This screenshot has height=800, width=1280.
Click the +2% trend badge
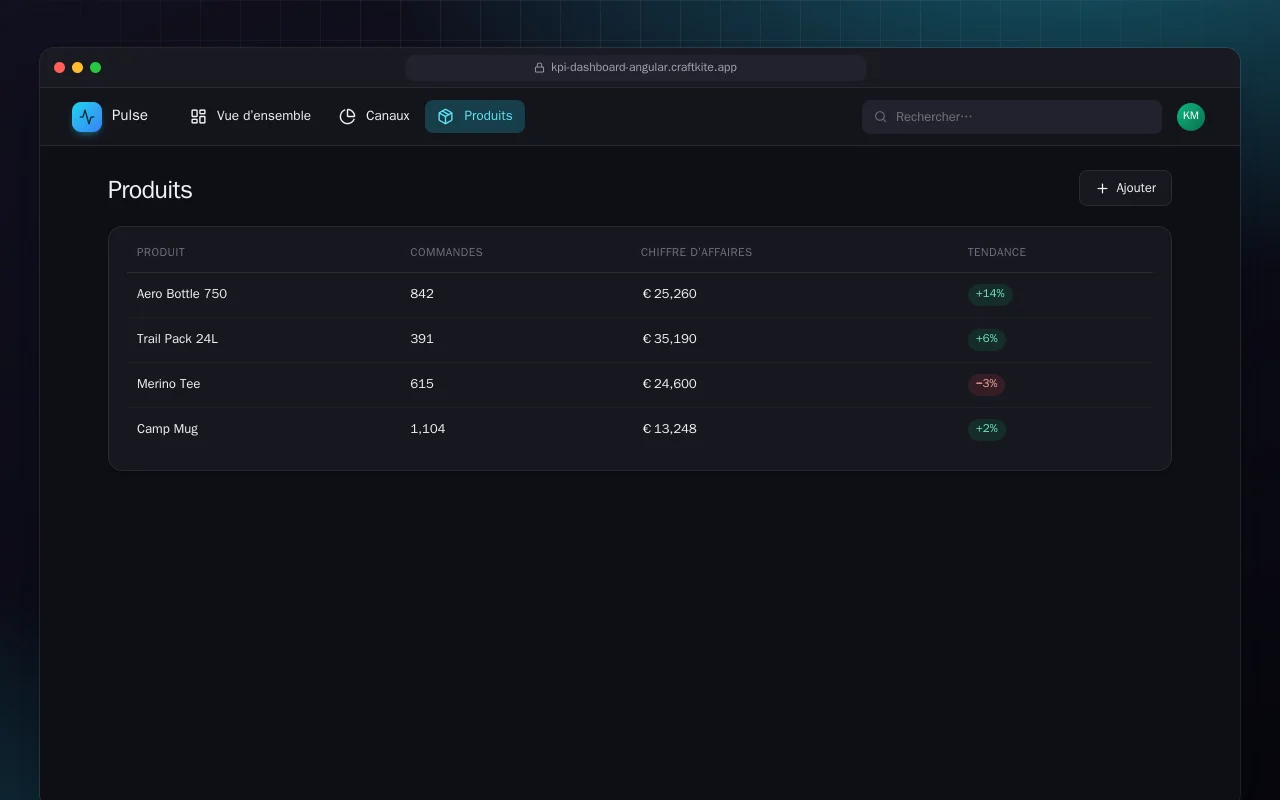pyautogui.click(x=987, y=429)
